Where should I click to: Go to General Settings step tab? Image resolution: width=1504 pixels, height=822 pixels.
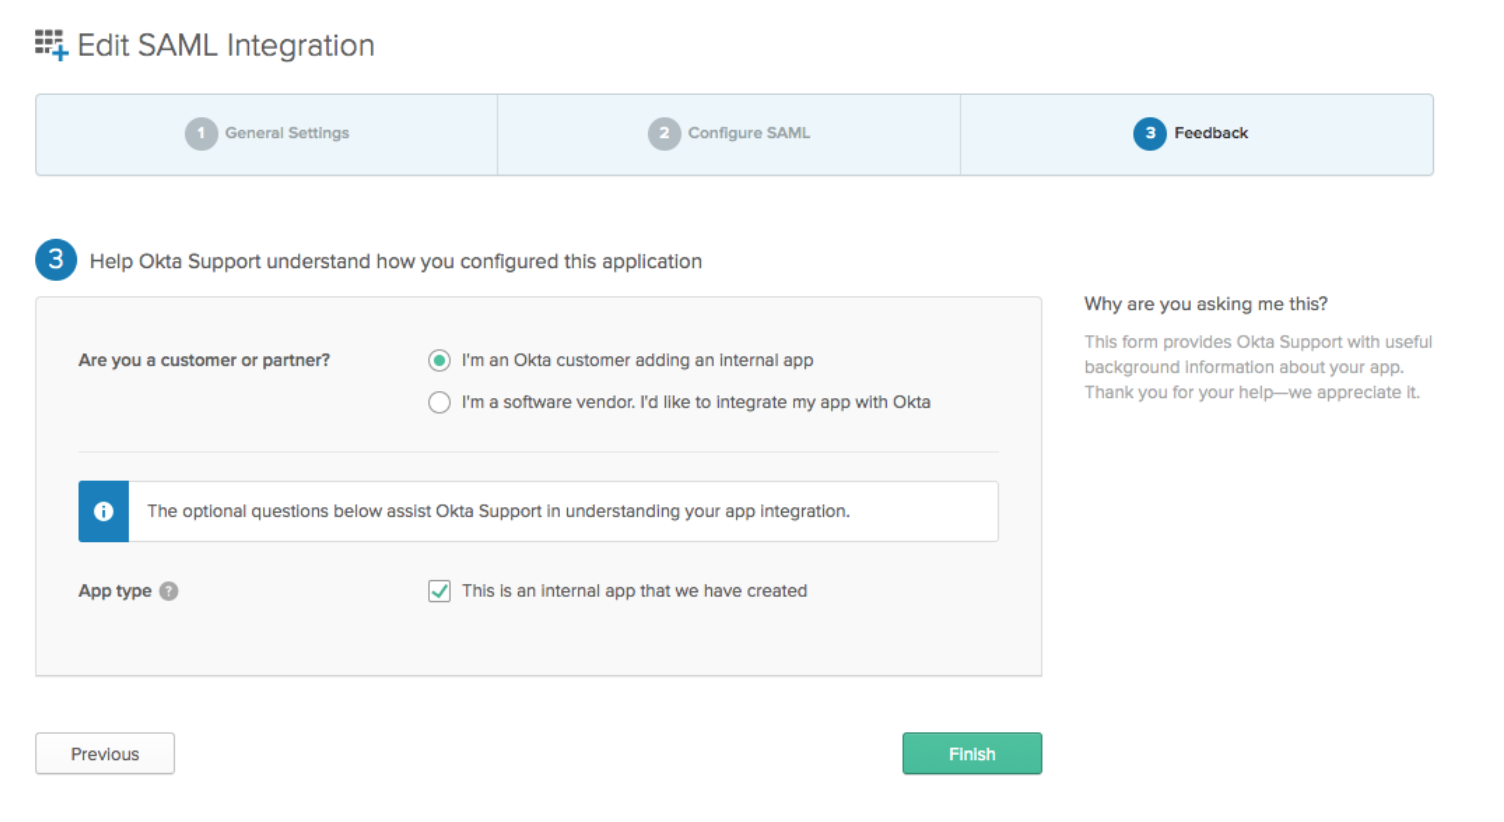pyautogui.click(x=267, y=134)
